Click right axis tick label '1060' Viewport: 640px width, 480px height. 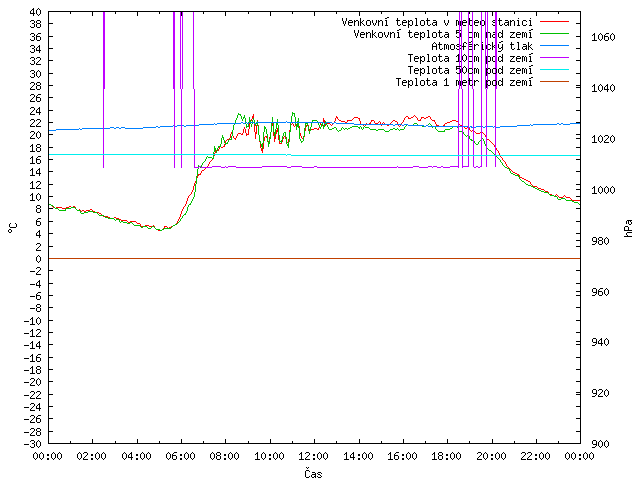pyautogui.click(x=603, y=37)
